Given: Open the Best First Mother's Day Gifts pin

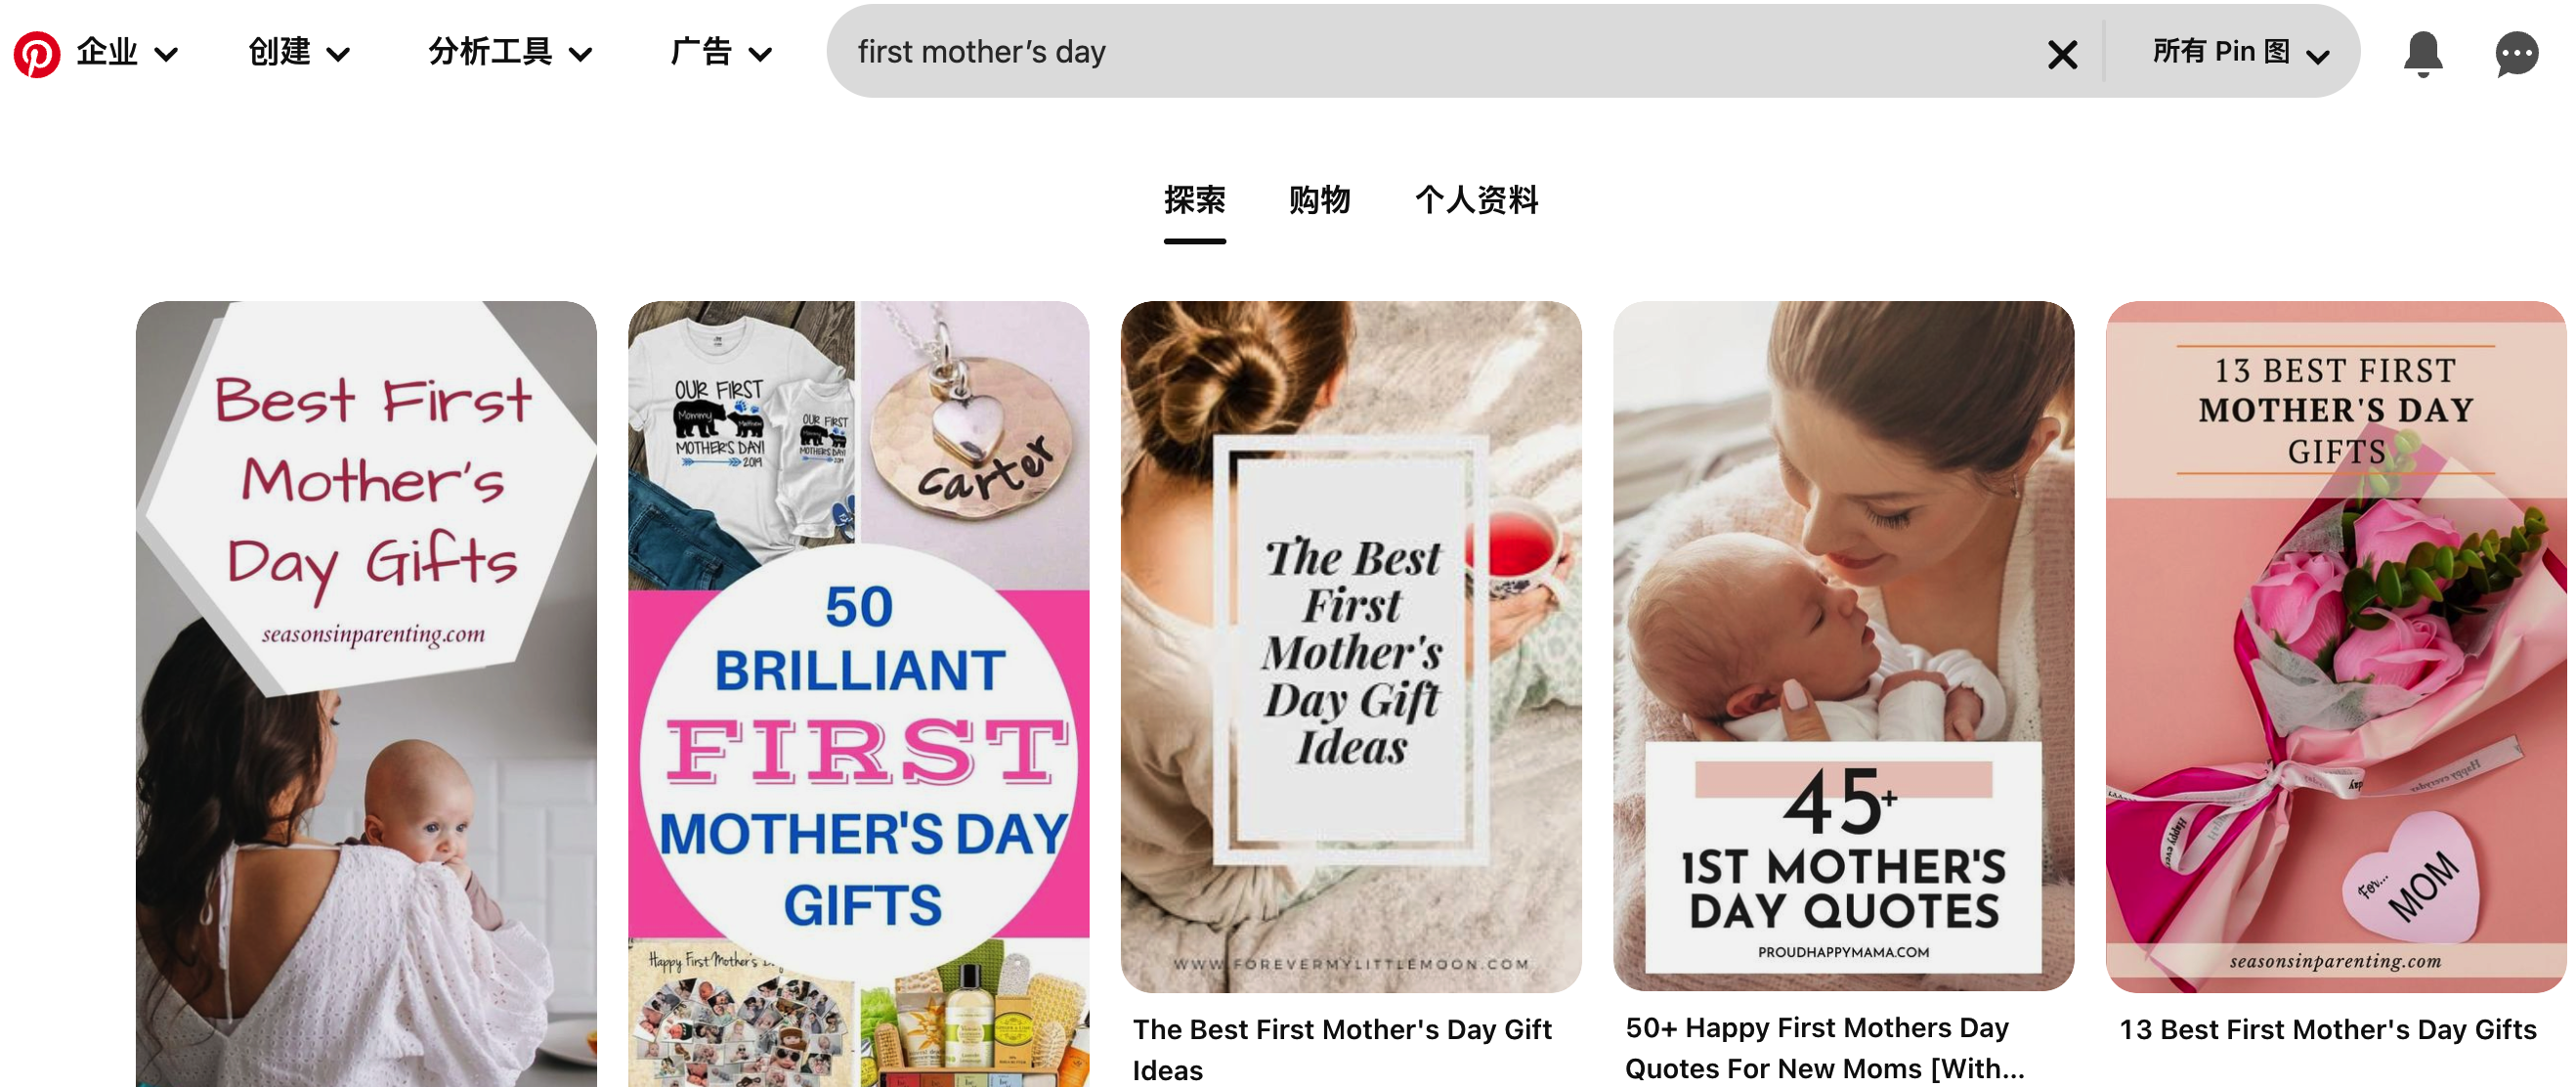Looking at the screenshot, I should (366, 694).
